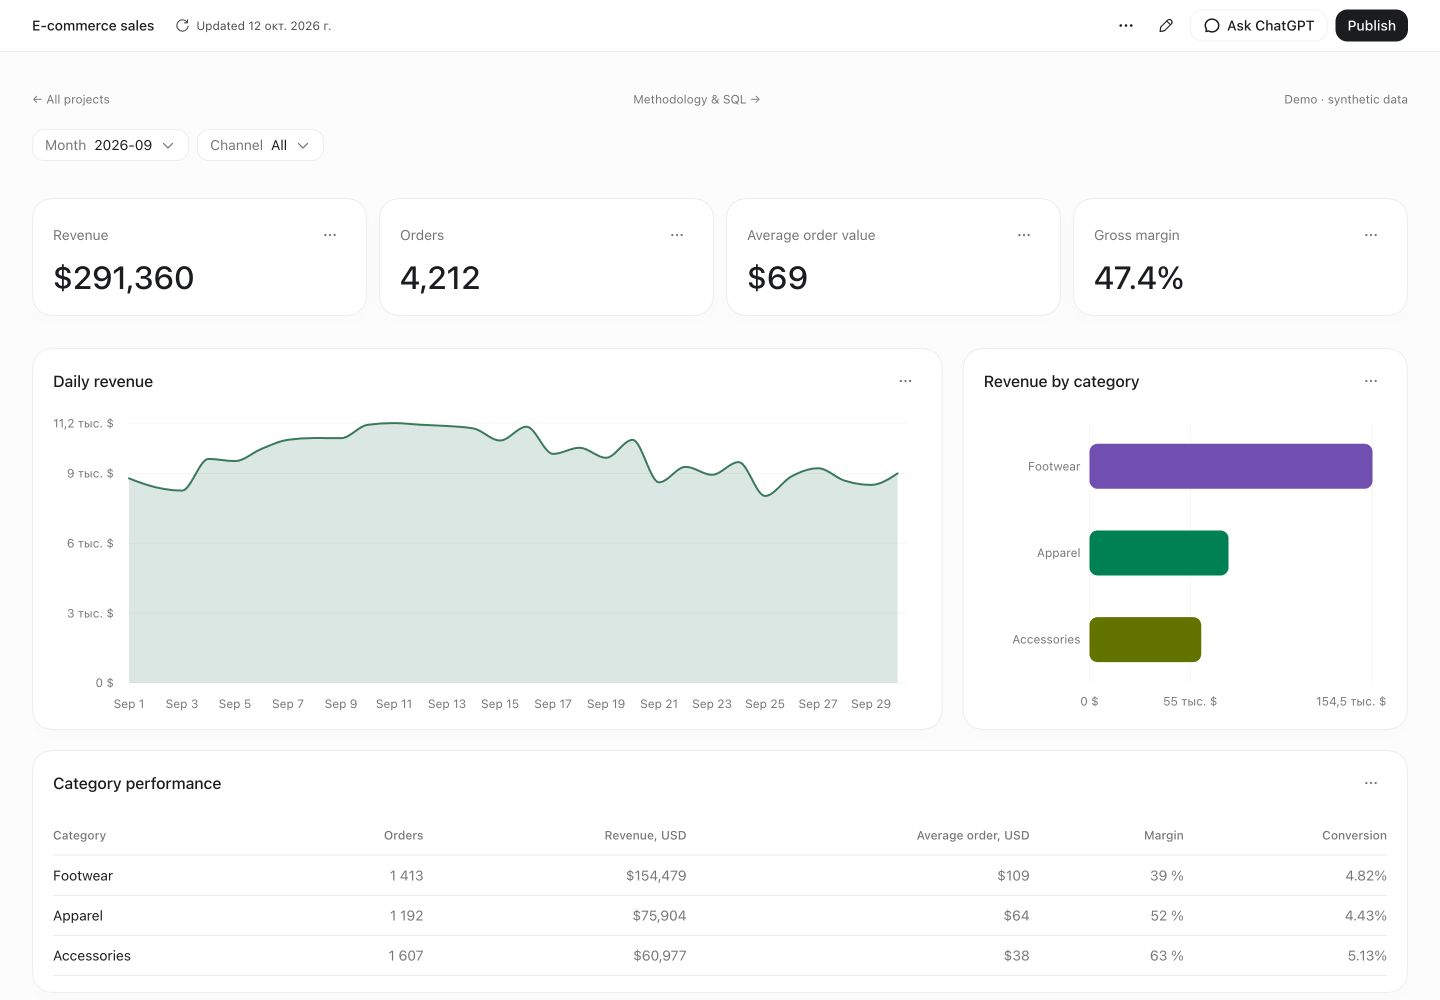This screenshot has width=1440, height=1000.
Task: Go back to All projects
Action: [x=71, y=99]
